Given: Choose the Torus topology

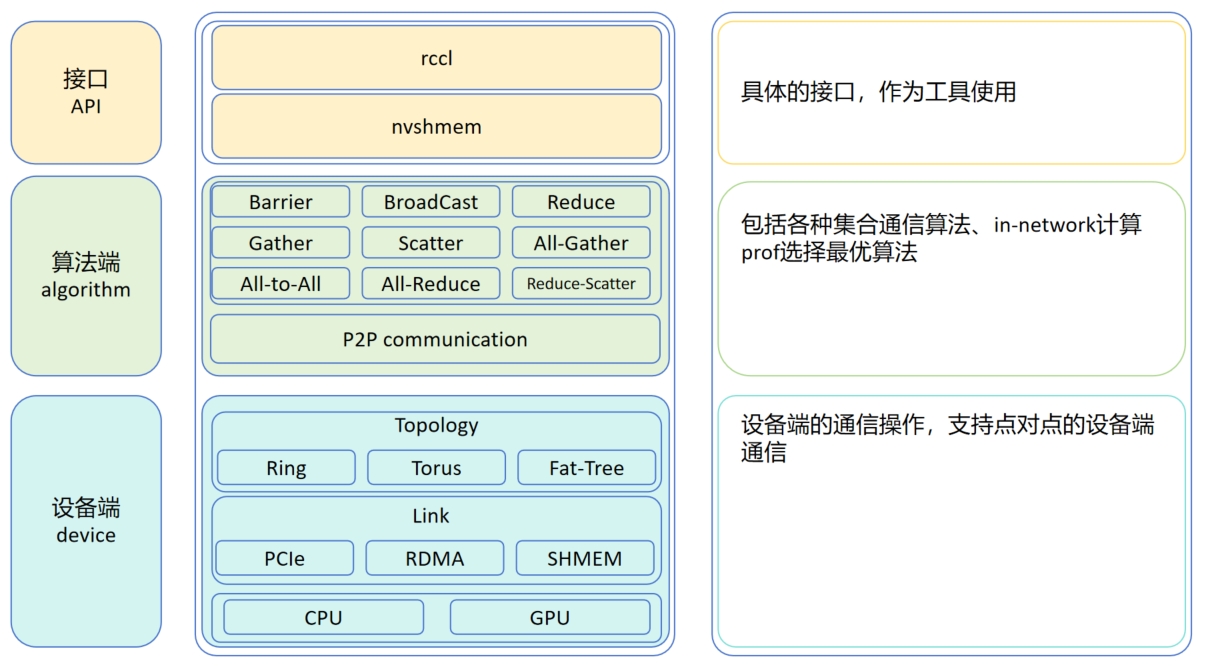Looking at the screenshot, I should (436, 467).
